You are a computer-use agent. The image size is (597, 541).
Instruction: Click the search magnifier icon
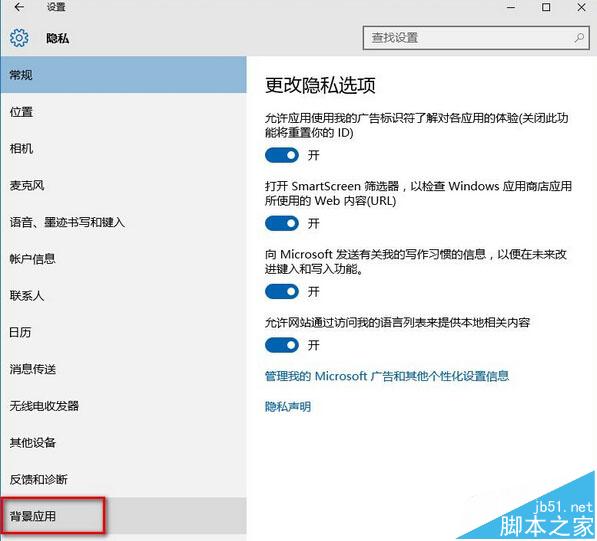point(579,38)
